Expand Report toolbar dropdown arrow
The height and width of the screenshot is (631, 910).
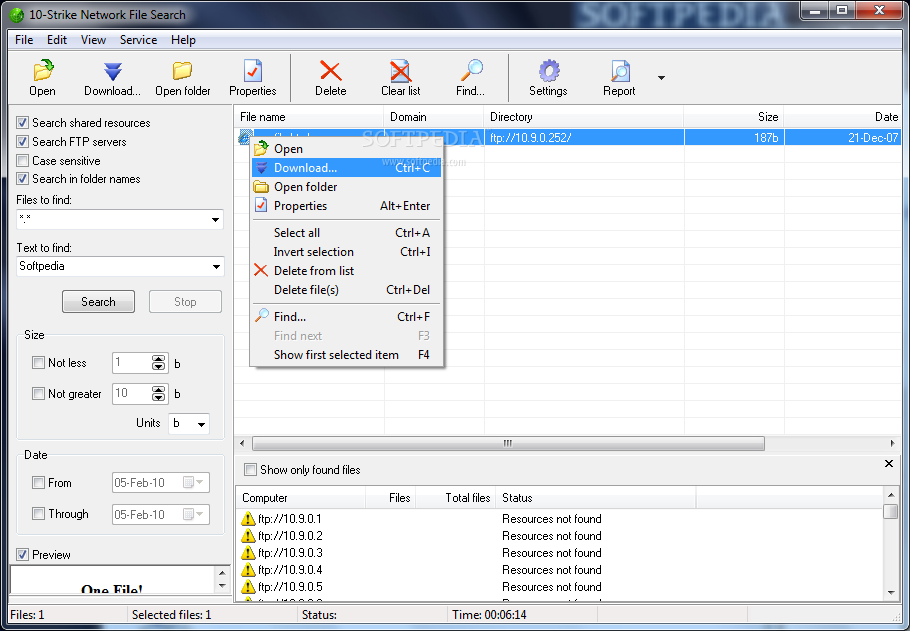[661, 77]
